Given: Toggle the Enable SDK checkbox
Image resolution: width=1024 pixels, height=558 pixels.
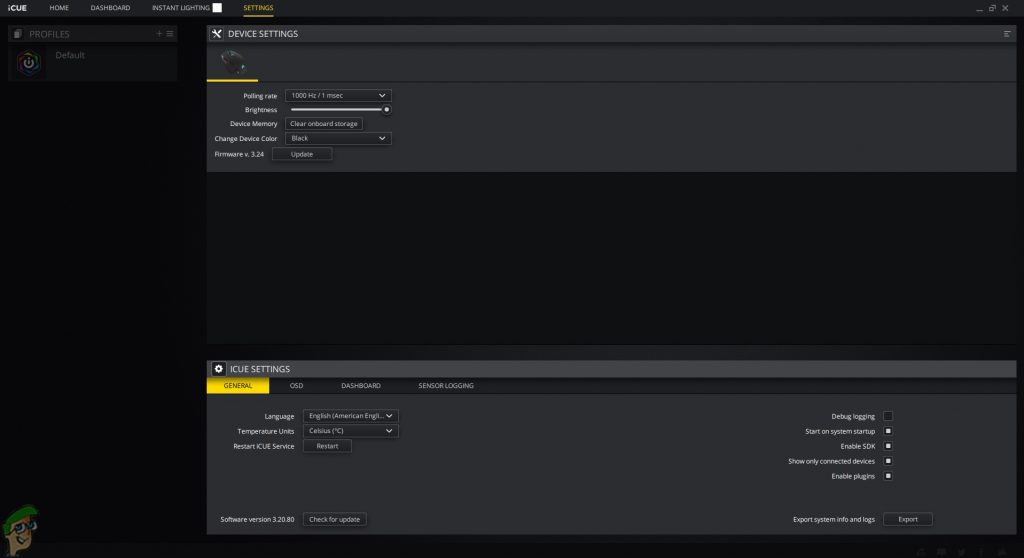Looking at the screenshot, I should tap(888, 446).
